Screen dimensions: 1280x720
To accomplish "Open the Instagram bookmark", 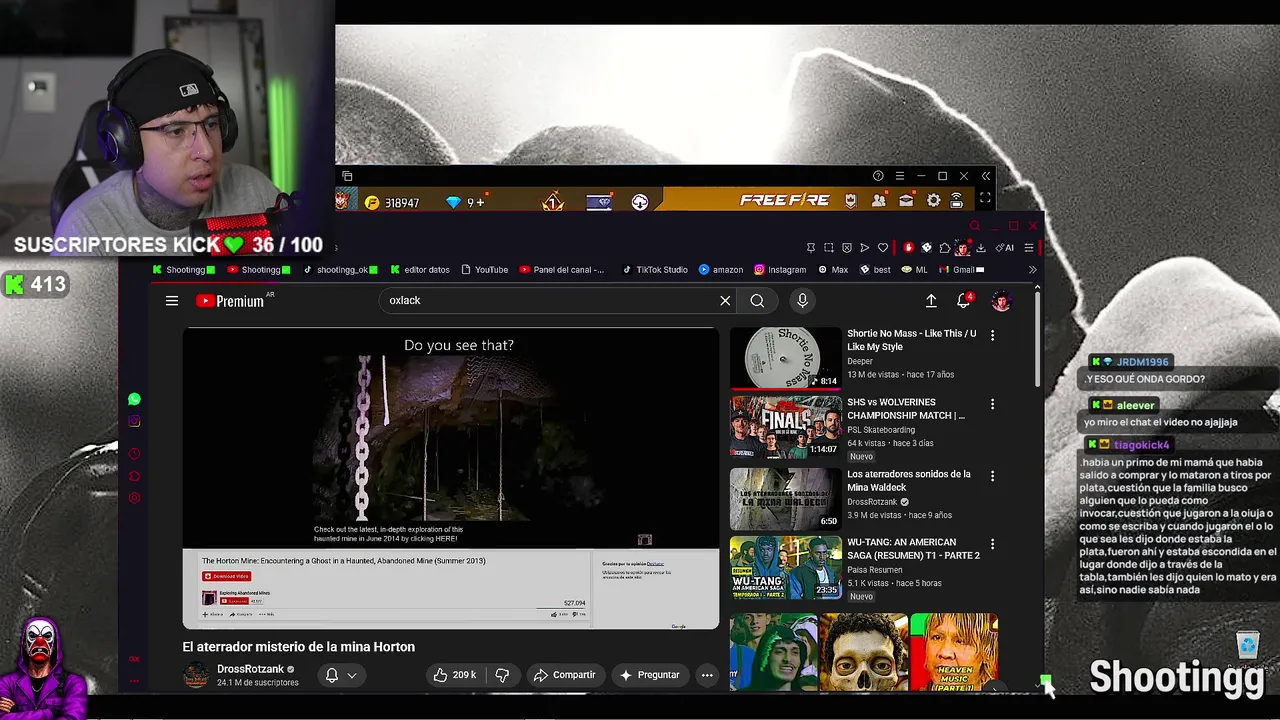I will point(780,269).
